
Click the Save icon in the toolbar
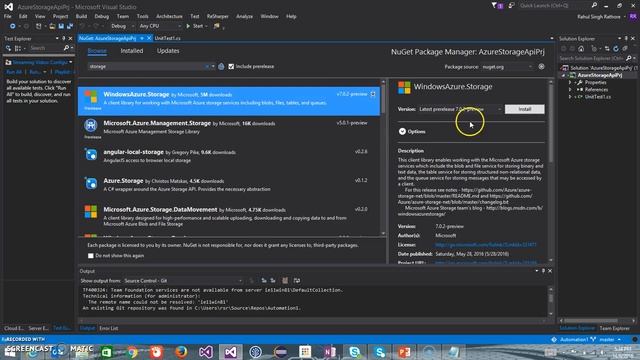[x=61, y=26]
